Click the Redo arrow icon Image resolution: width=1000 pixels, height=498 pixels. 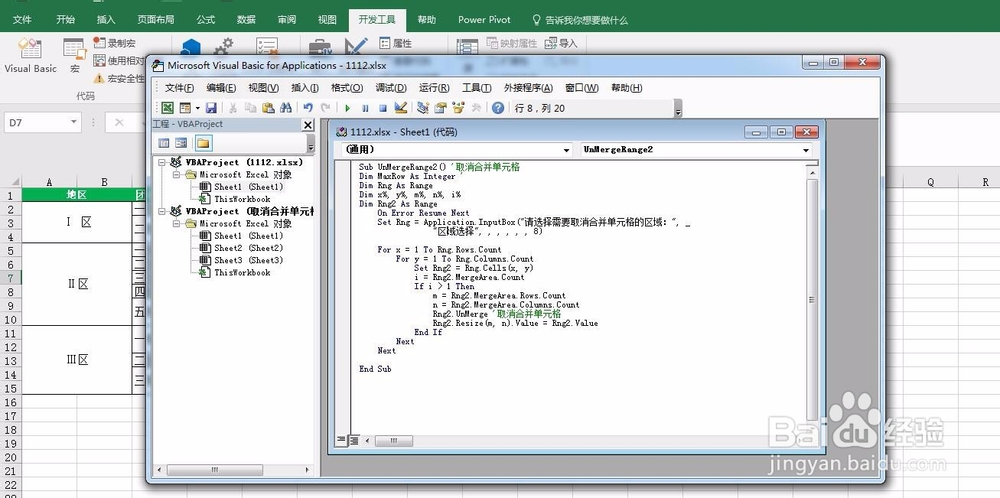click(x=325, y=108)
